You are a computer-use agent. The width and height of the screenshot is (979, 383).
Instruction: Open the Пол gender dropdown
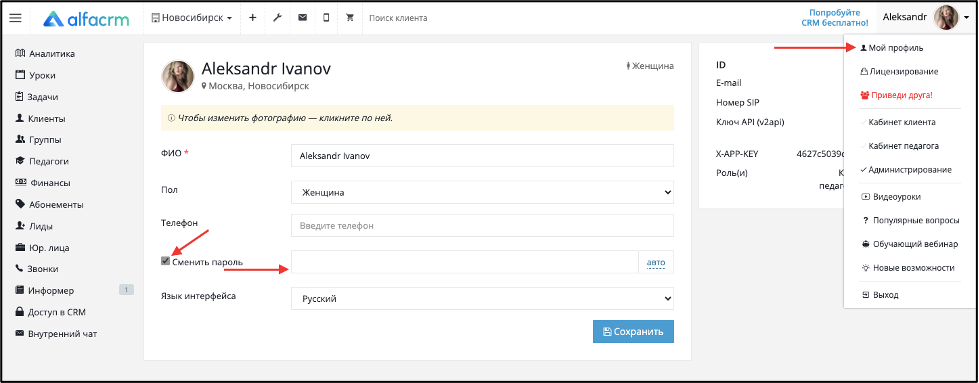coord(482,192)
